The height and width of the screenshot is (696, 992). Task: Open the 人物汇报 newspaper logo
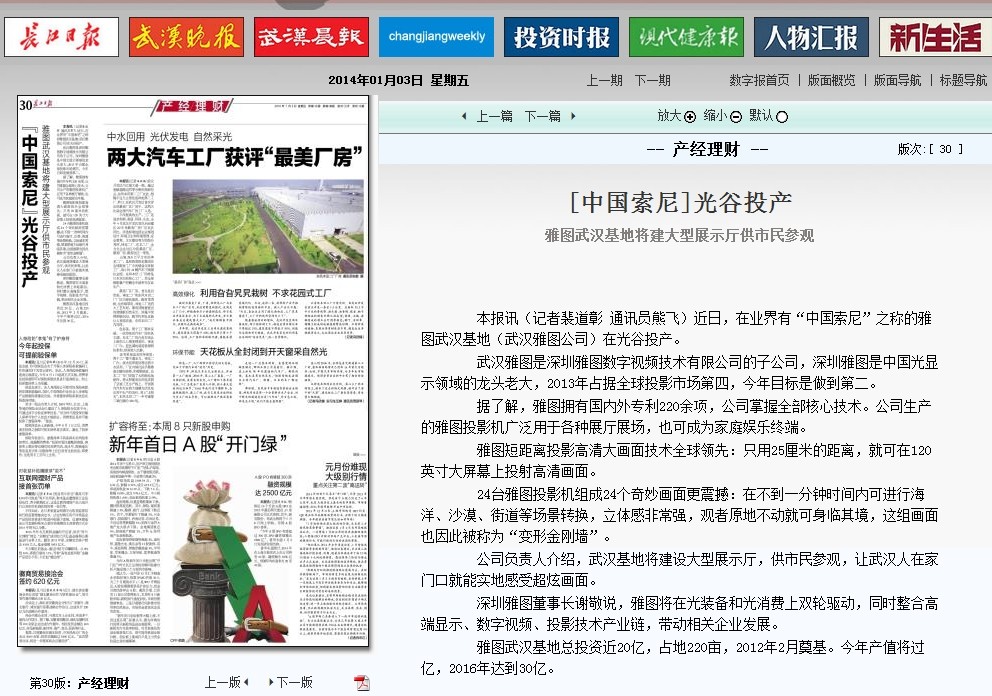pos(811,37)
